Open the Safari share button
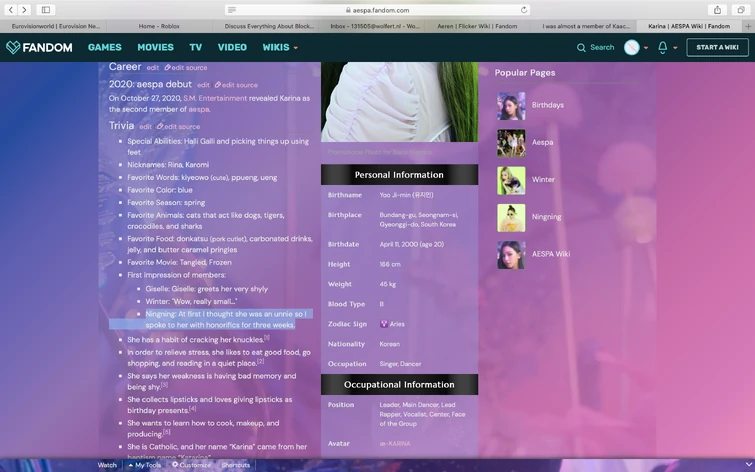Screen dimensions: 755x472 (717, 10)
